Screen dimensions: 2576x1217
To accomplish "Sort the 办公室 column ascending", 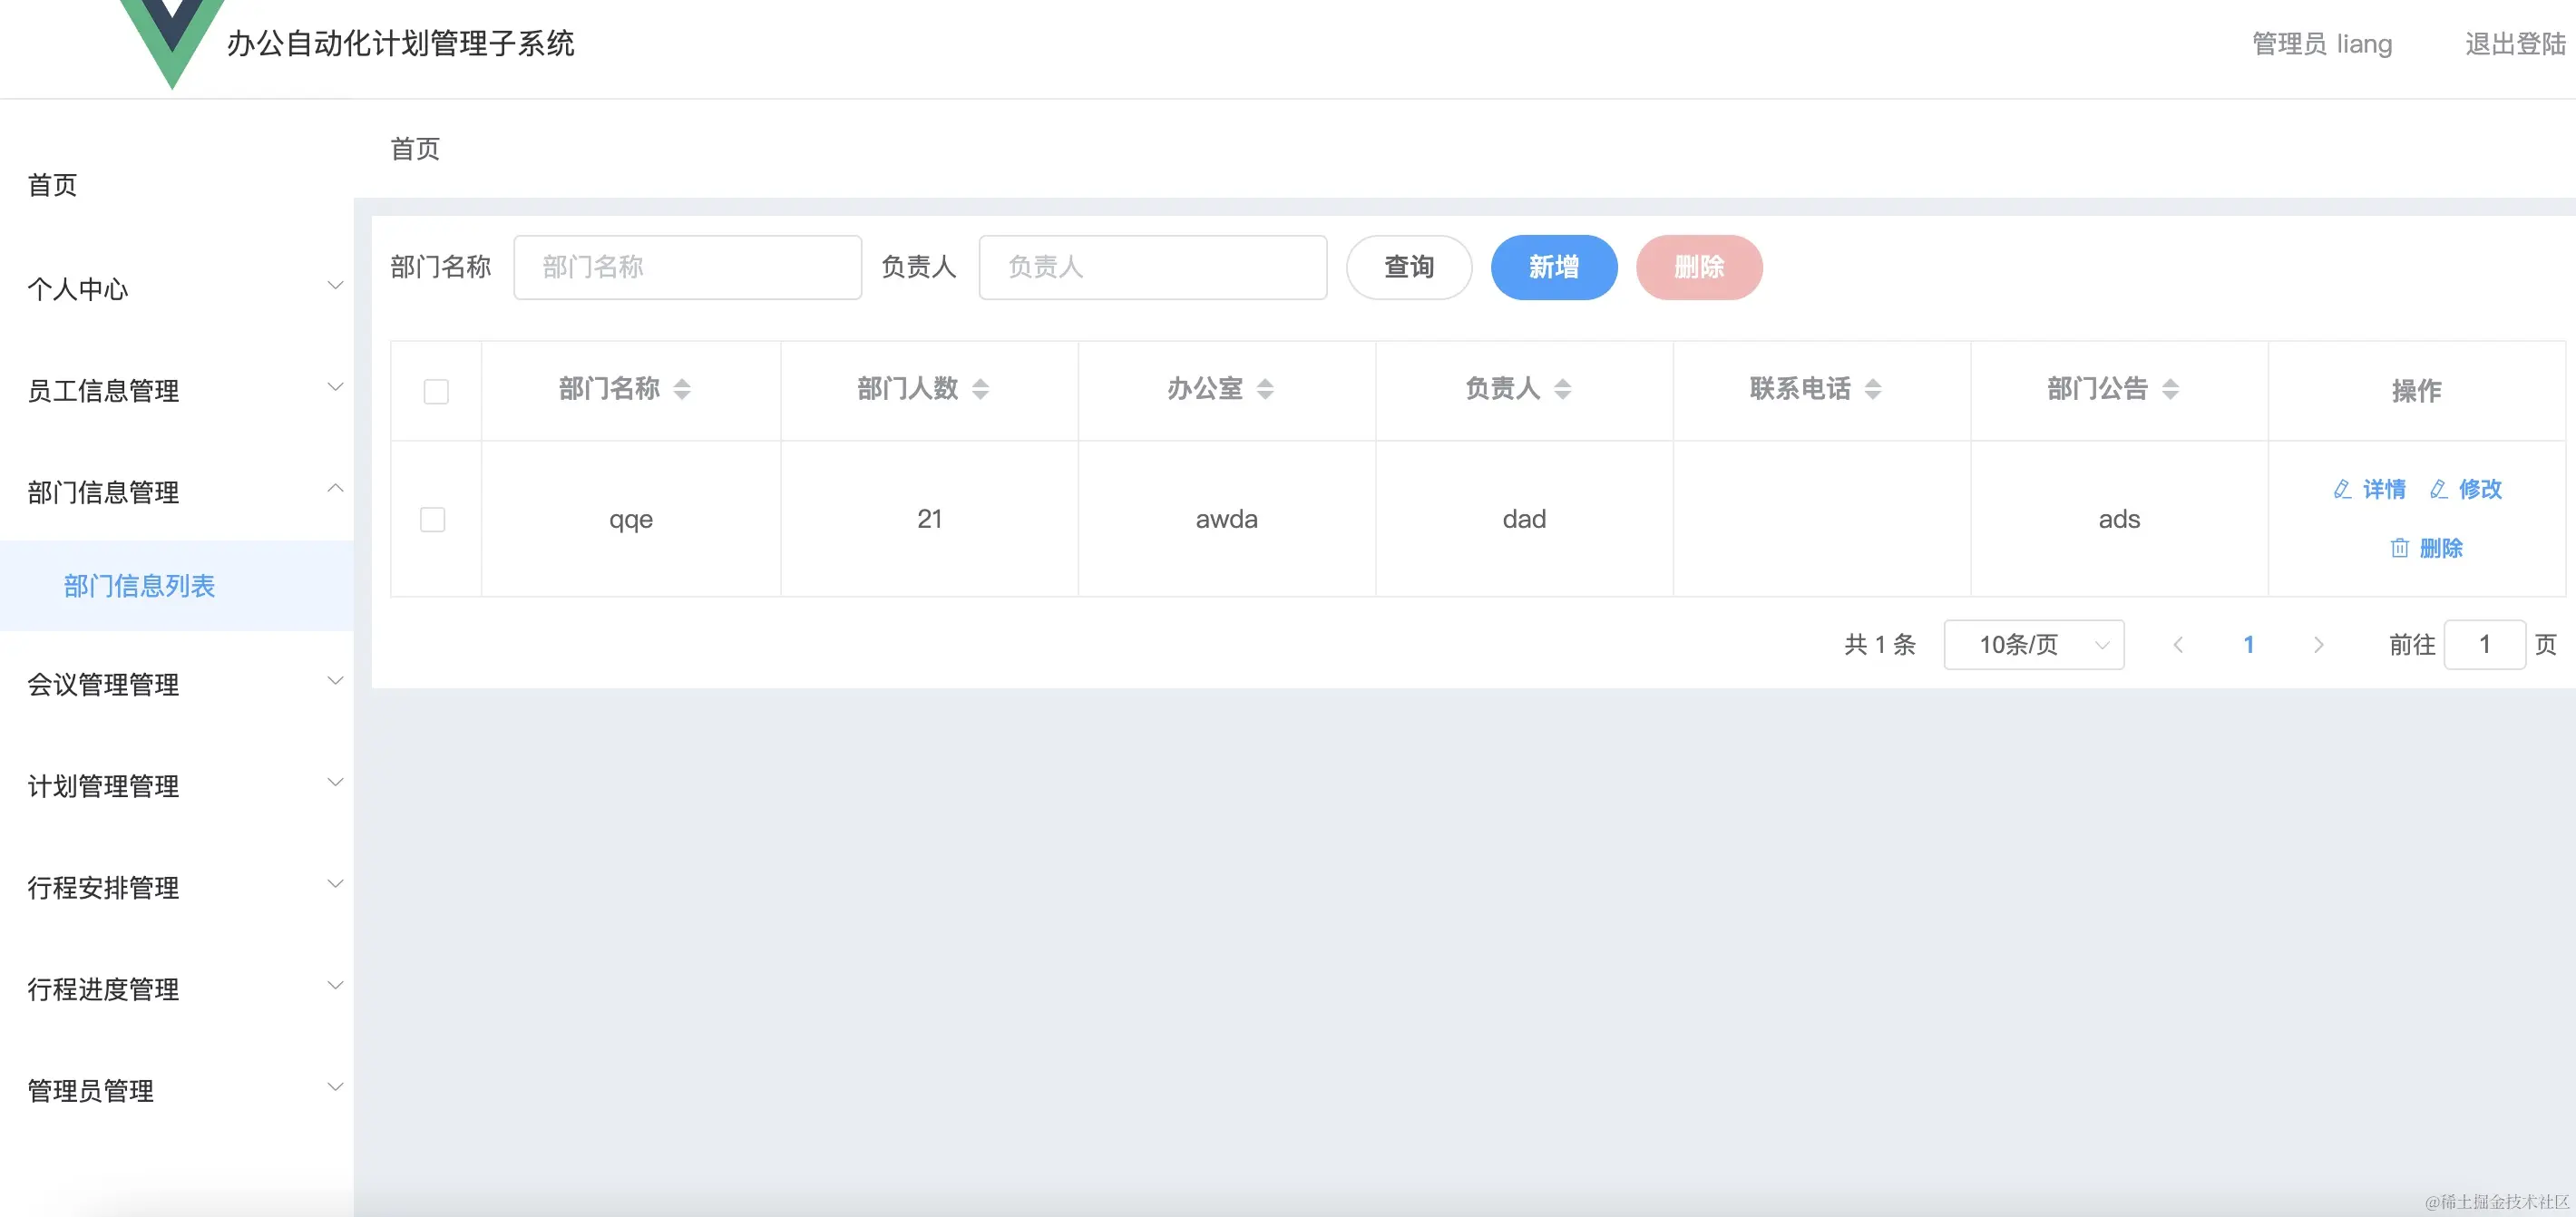I will click(1266, 390).
